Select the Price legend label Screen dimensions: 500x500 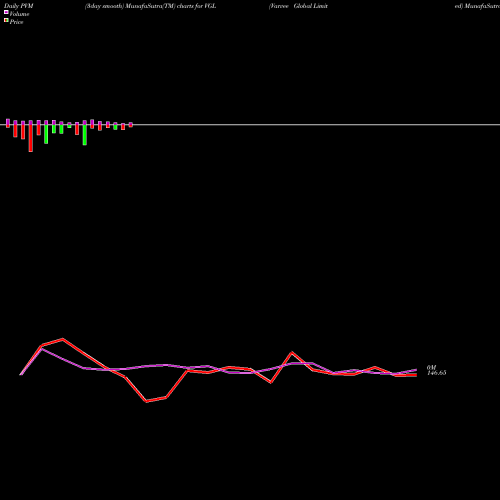16,22
